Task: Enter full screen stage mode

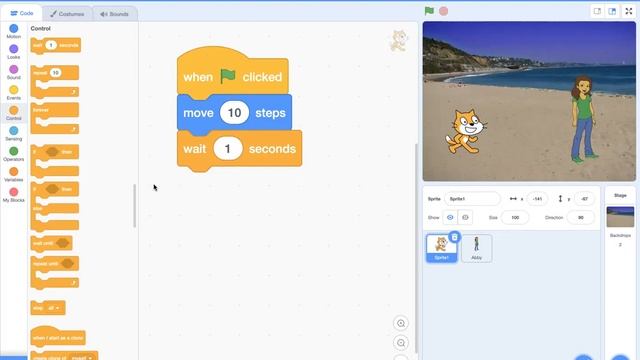Action: pos(629,11)
